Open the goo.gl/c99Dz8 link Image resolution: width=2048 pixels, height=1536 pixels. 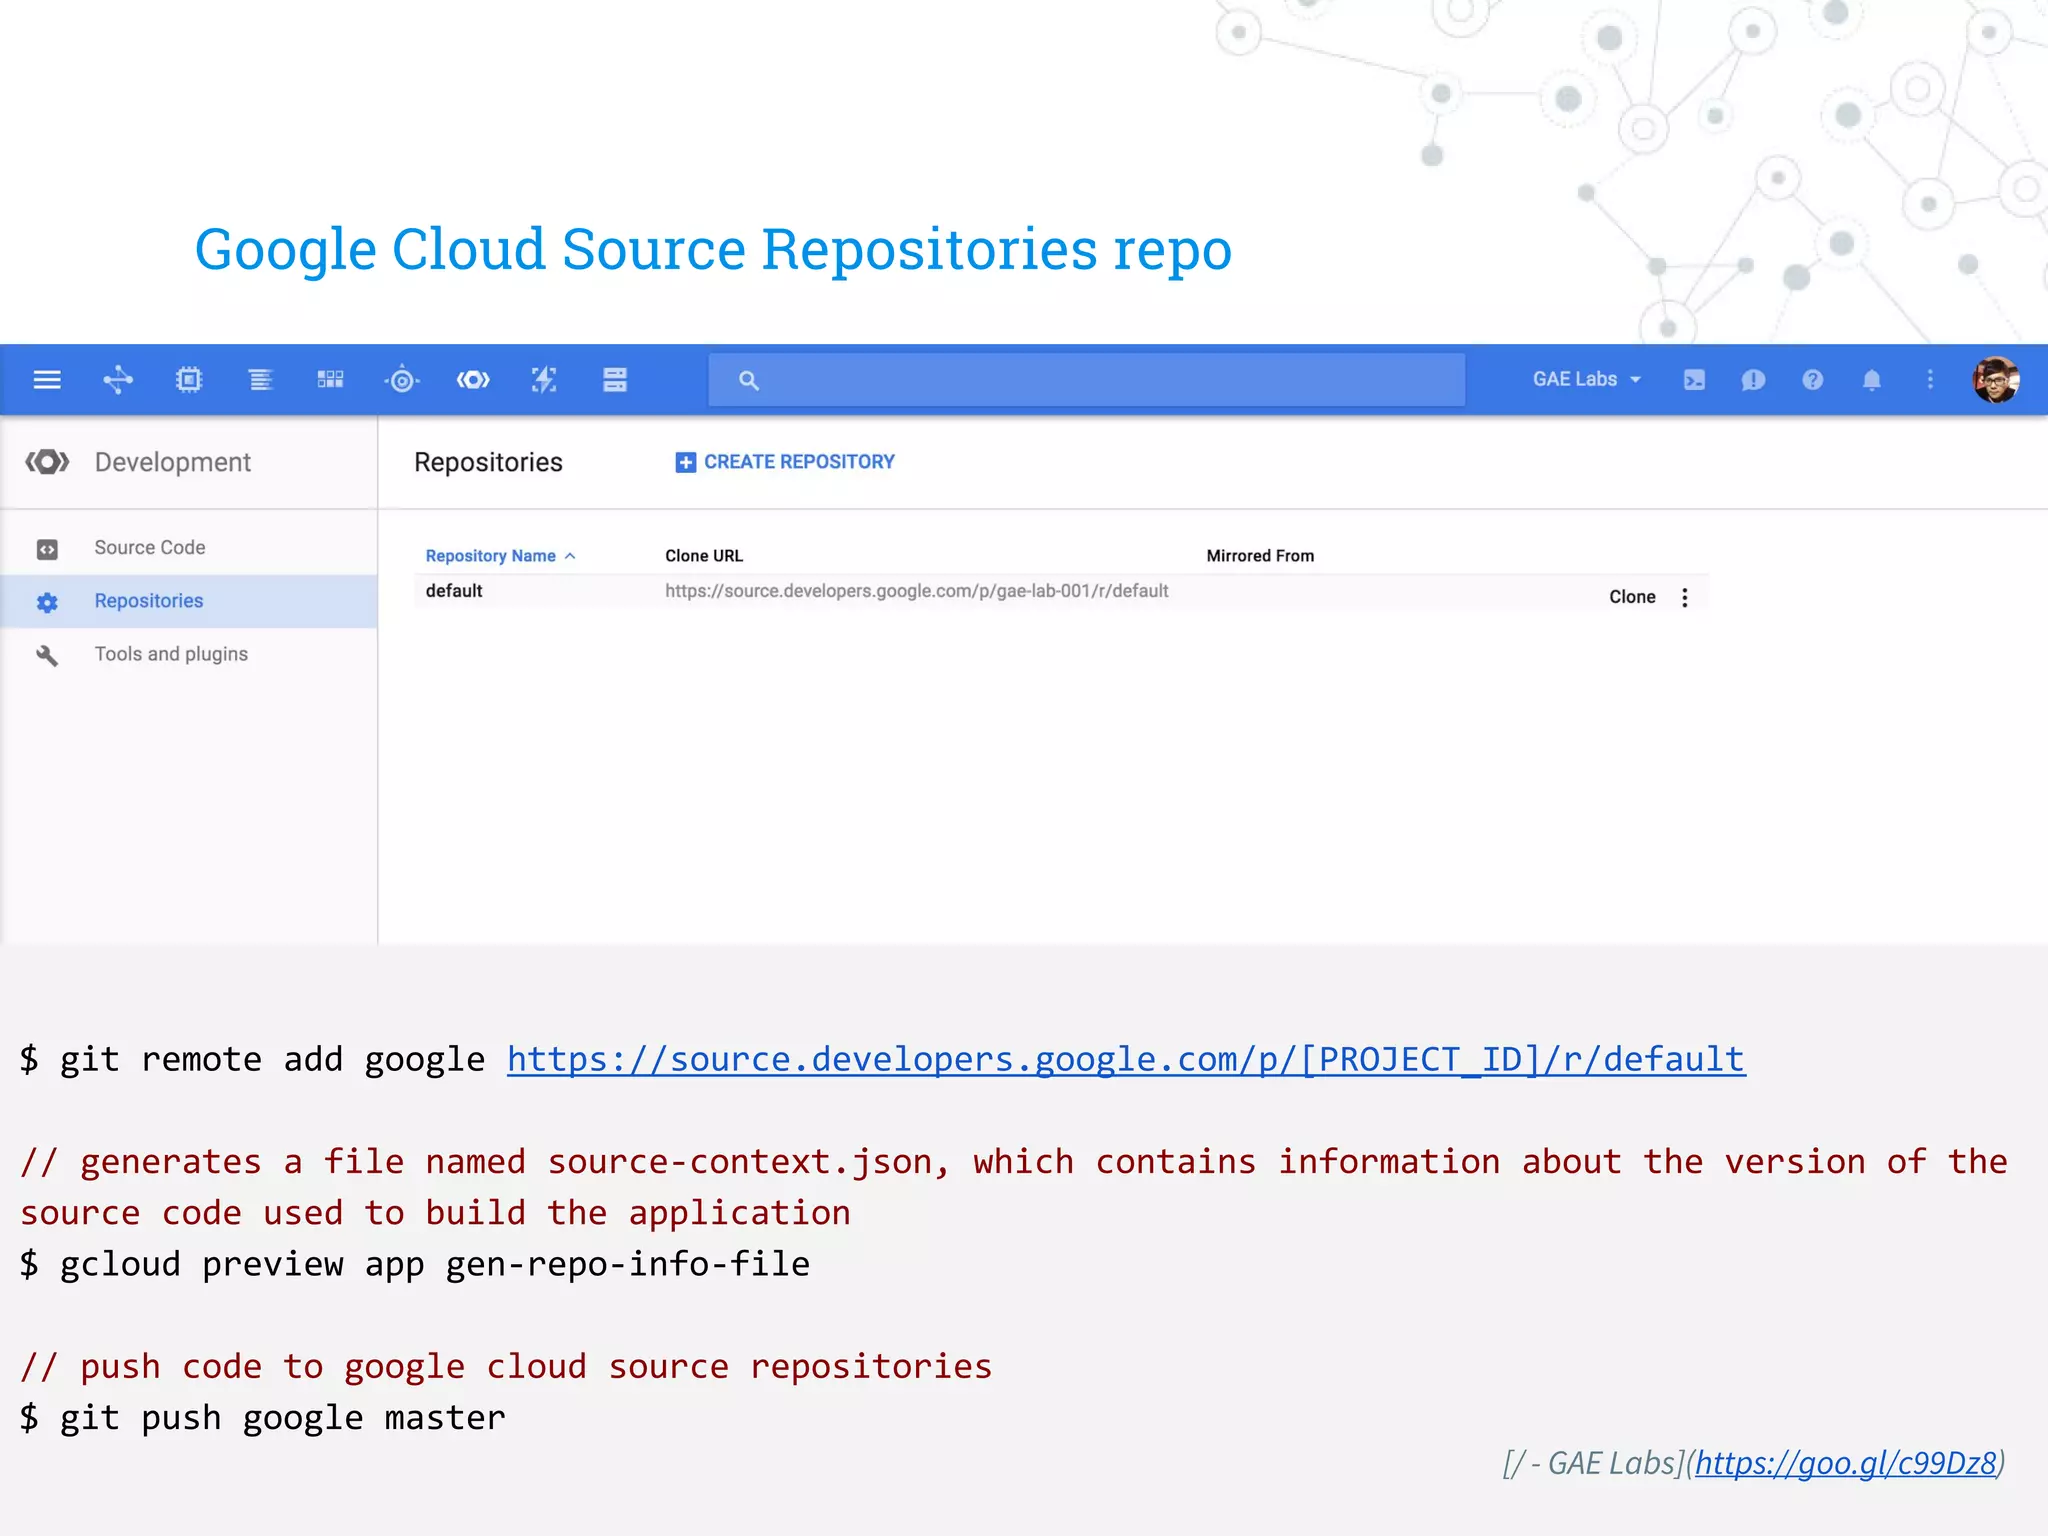coord(1846,1464)
